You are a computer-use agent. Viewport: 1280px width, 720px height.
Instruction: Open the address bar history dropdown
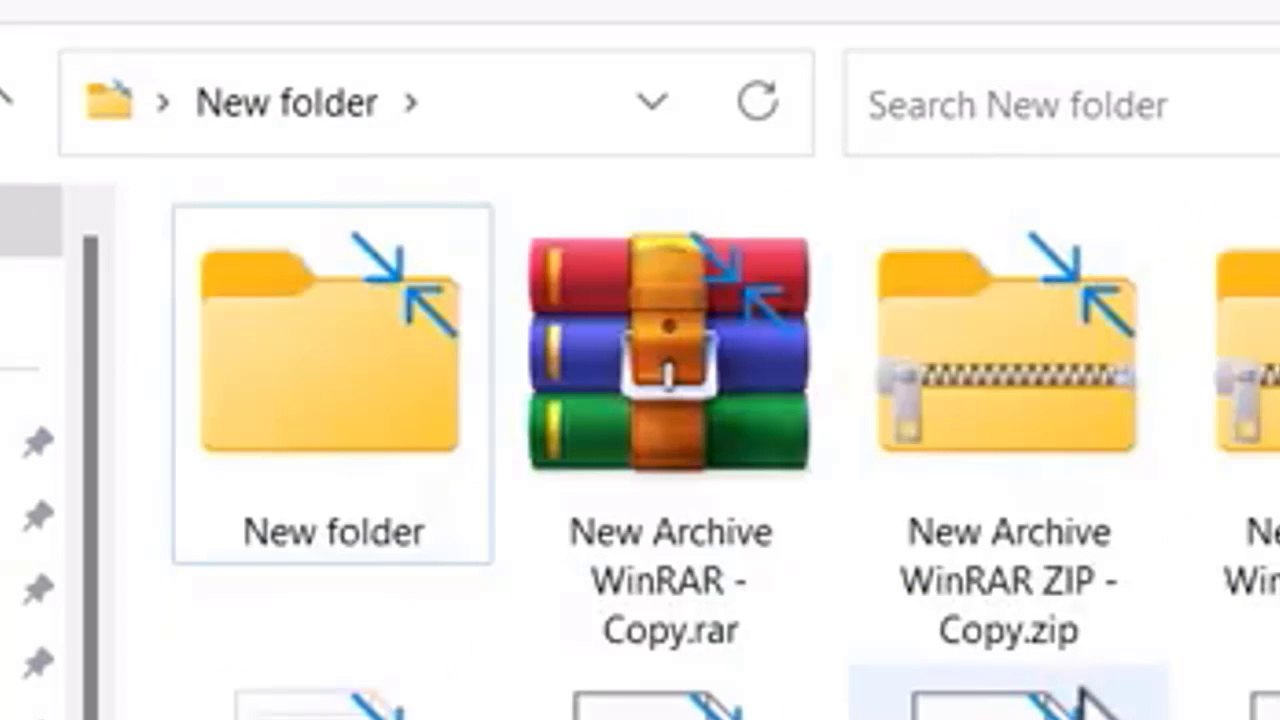tap(652, 102)
